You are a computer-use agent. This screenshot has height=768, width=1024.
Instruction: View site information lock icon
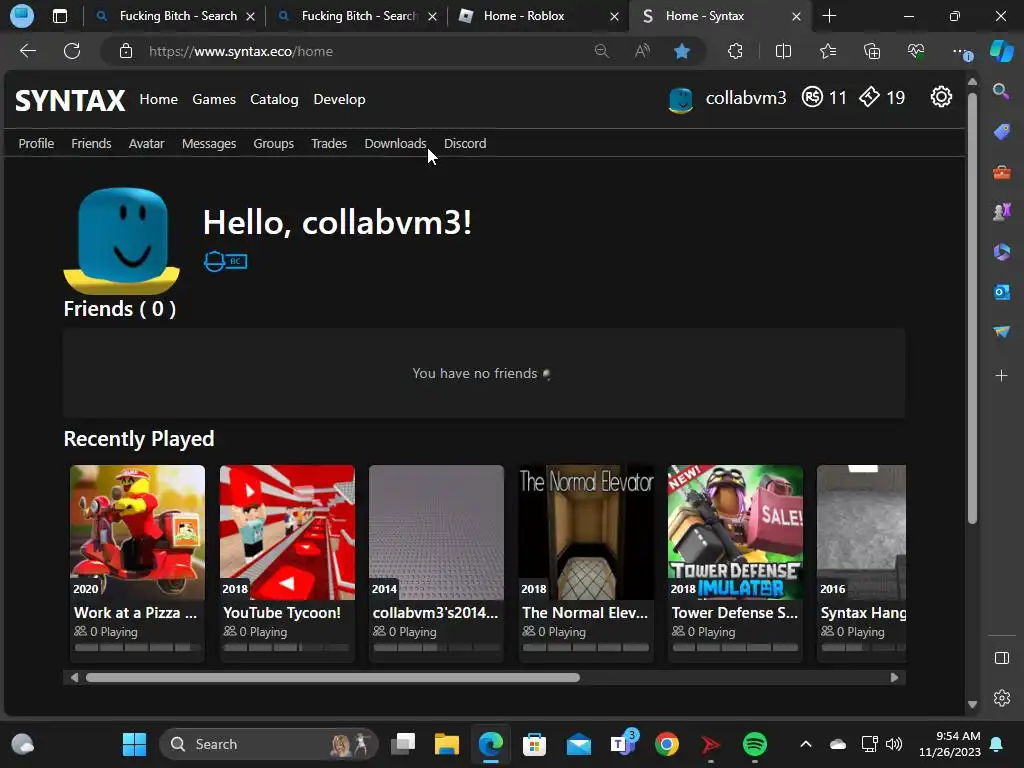pos(126,51)
